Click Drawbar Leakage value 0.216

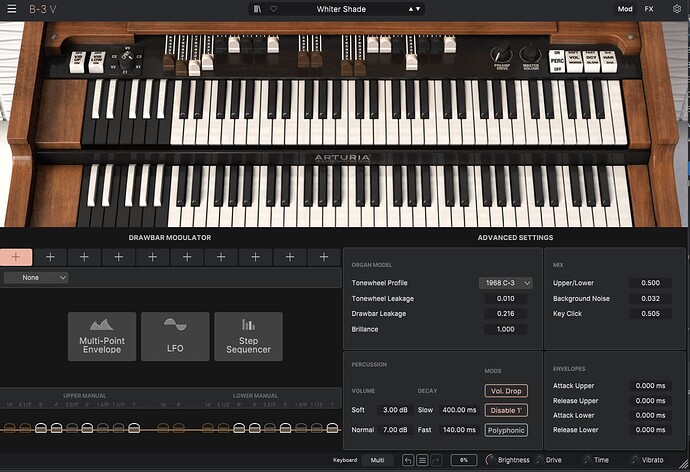(506, 314)
